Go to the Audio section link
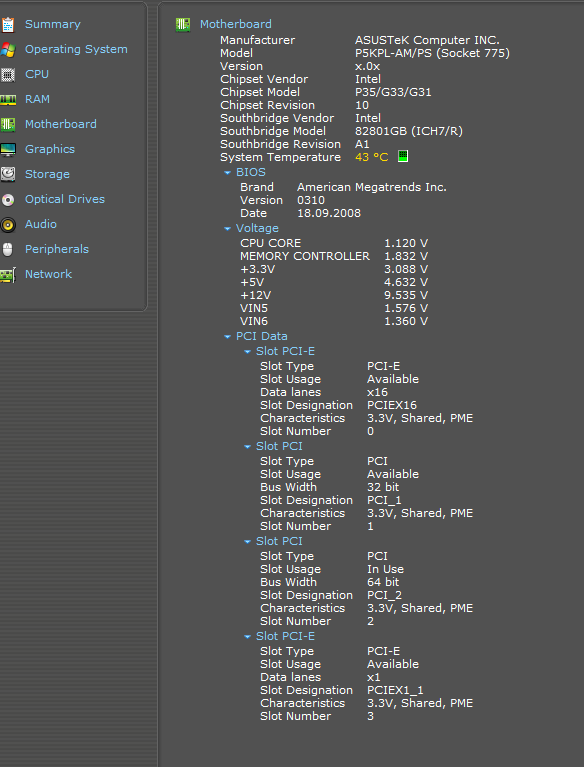Screen dimensions: 584x767 41,224
